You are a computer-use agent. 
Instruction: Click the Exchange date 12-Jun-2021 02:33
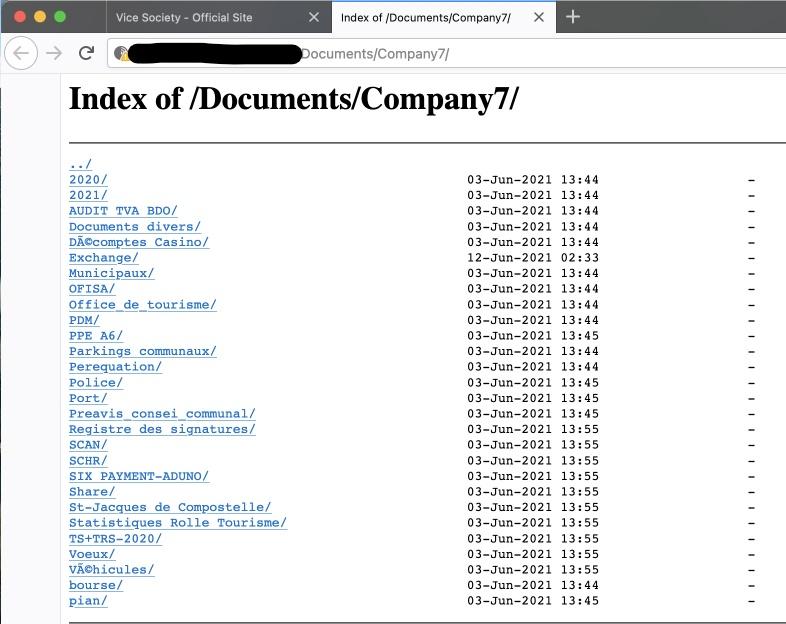(533, 258)
